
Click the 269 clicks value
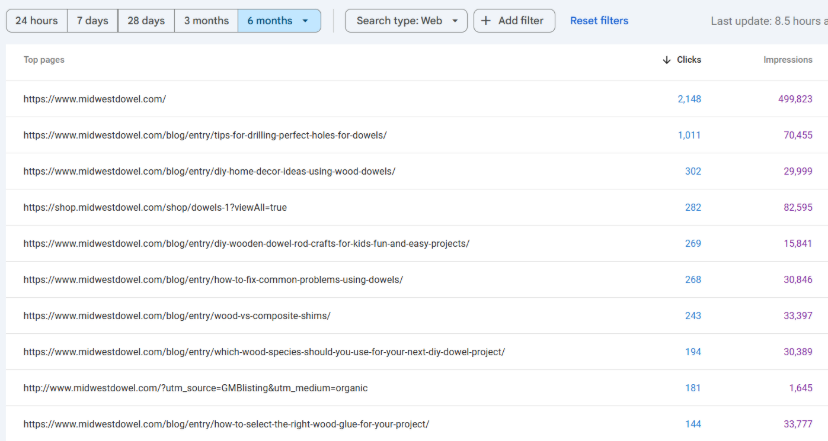pyautogui.click(x=693, y=243)
